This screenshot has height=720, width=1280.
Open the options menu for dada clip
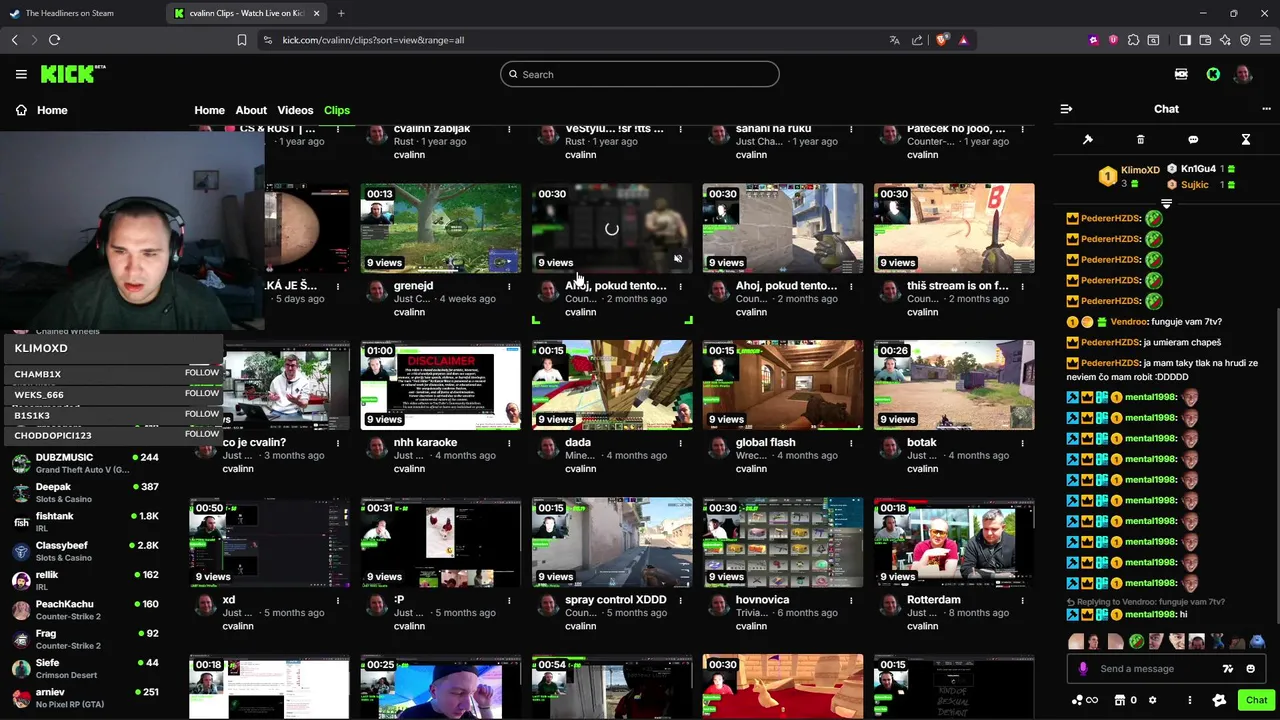coord(680,443)
